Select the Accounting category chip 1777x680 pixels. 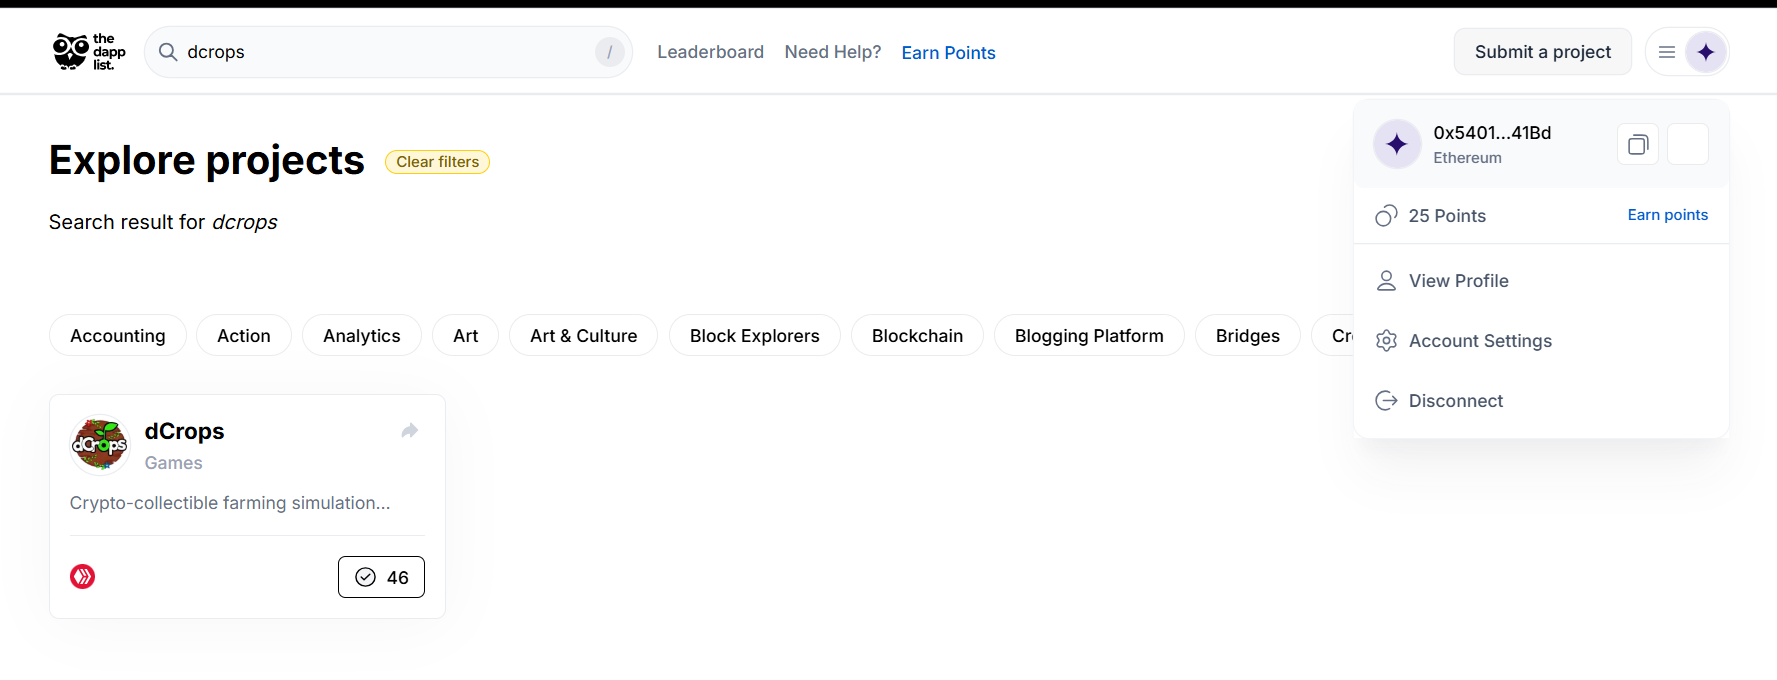118,336
